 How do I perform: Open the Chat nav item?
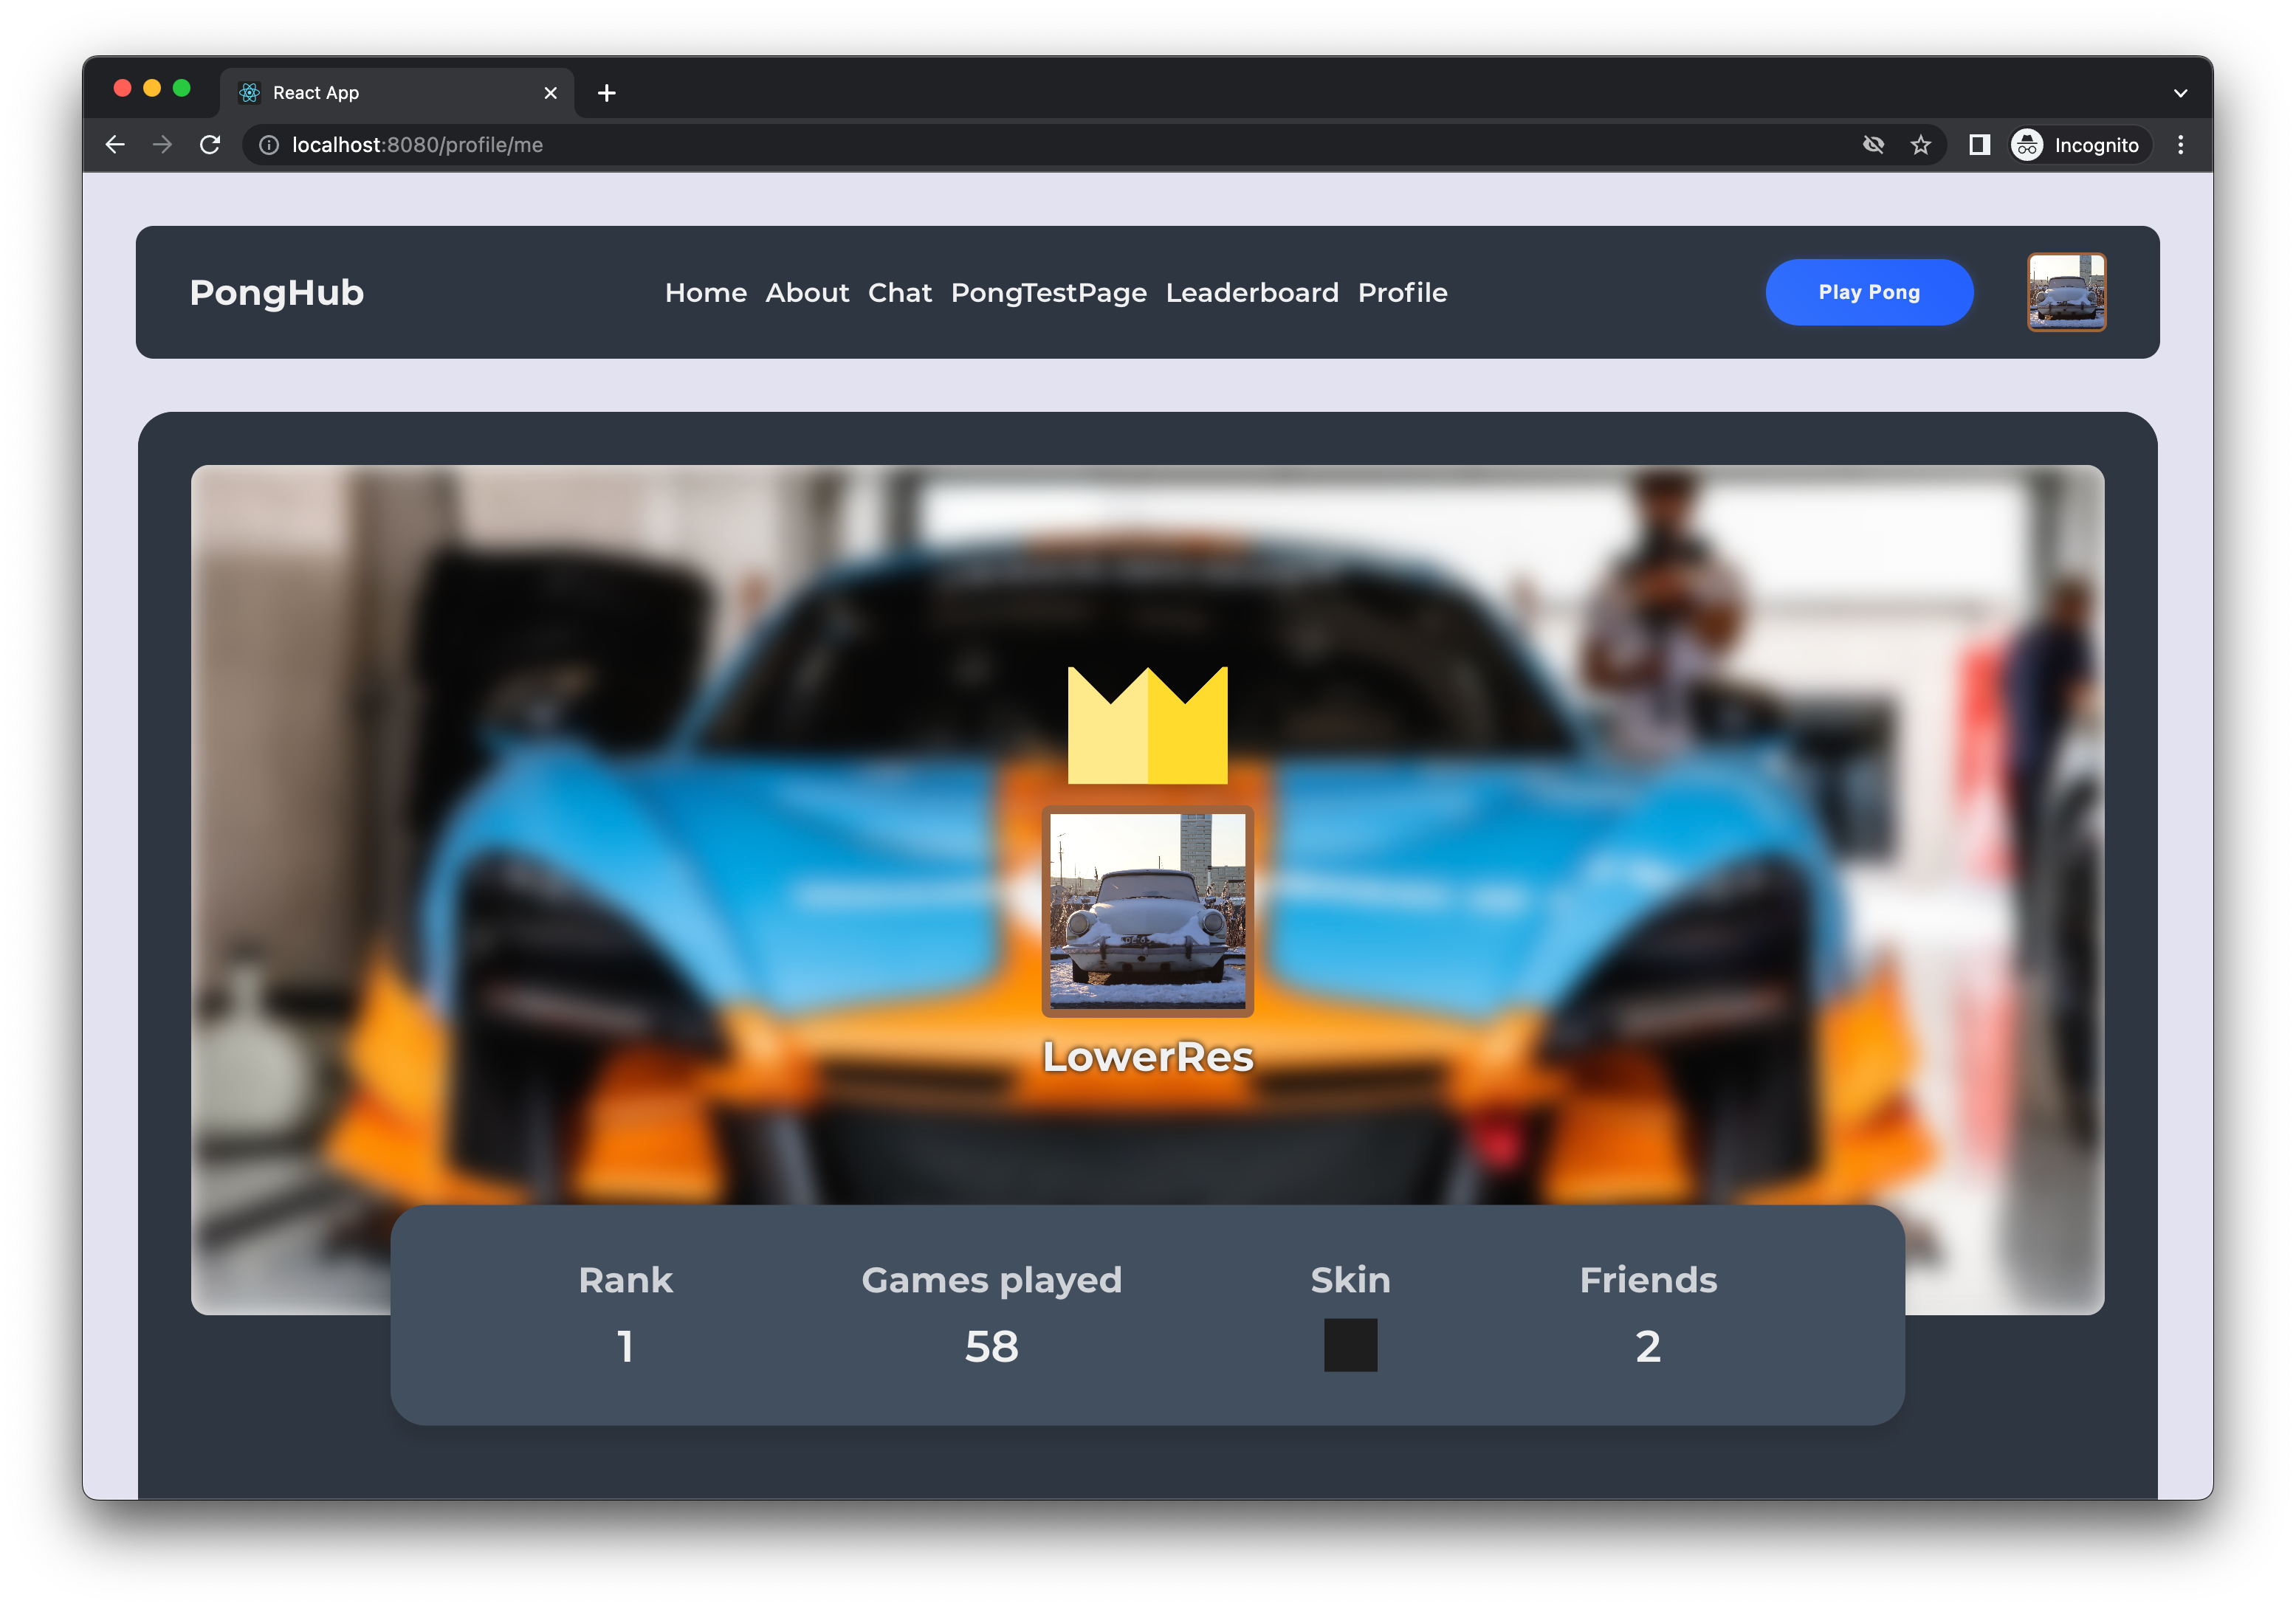[x=899, y=292]
